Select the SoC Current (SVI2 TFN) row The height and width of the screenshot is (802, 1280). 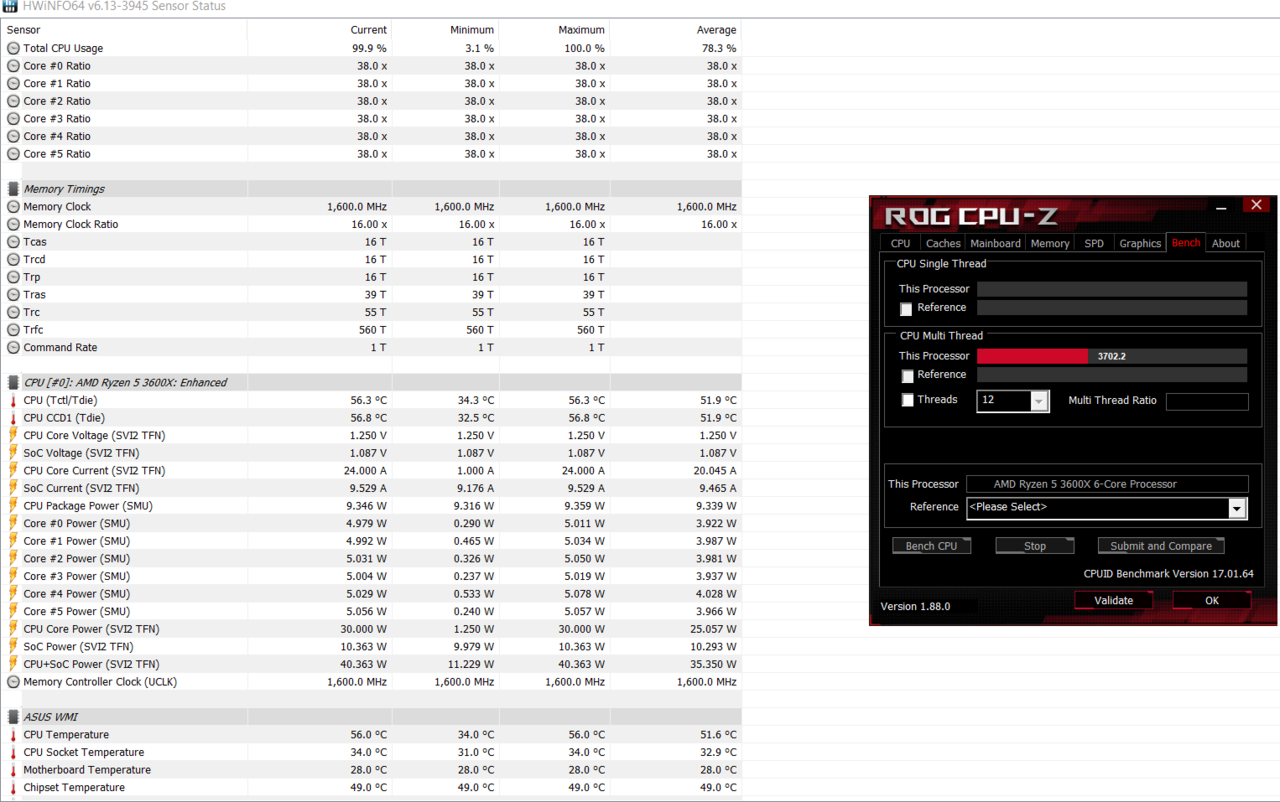[371, 488]
